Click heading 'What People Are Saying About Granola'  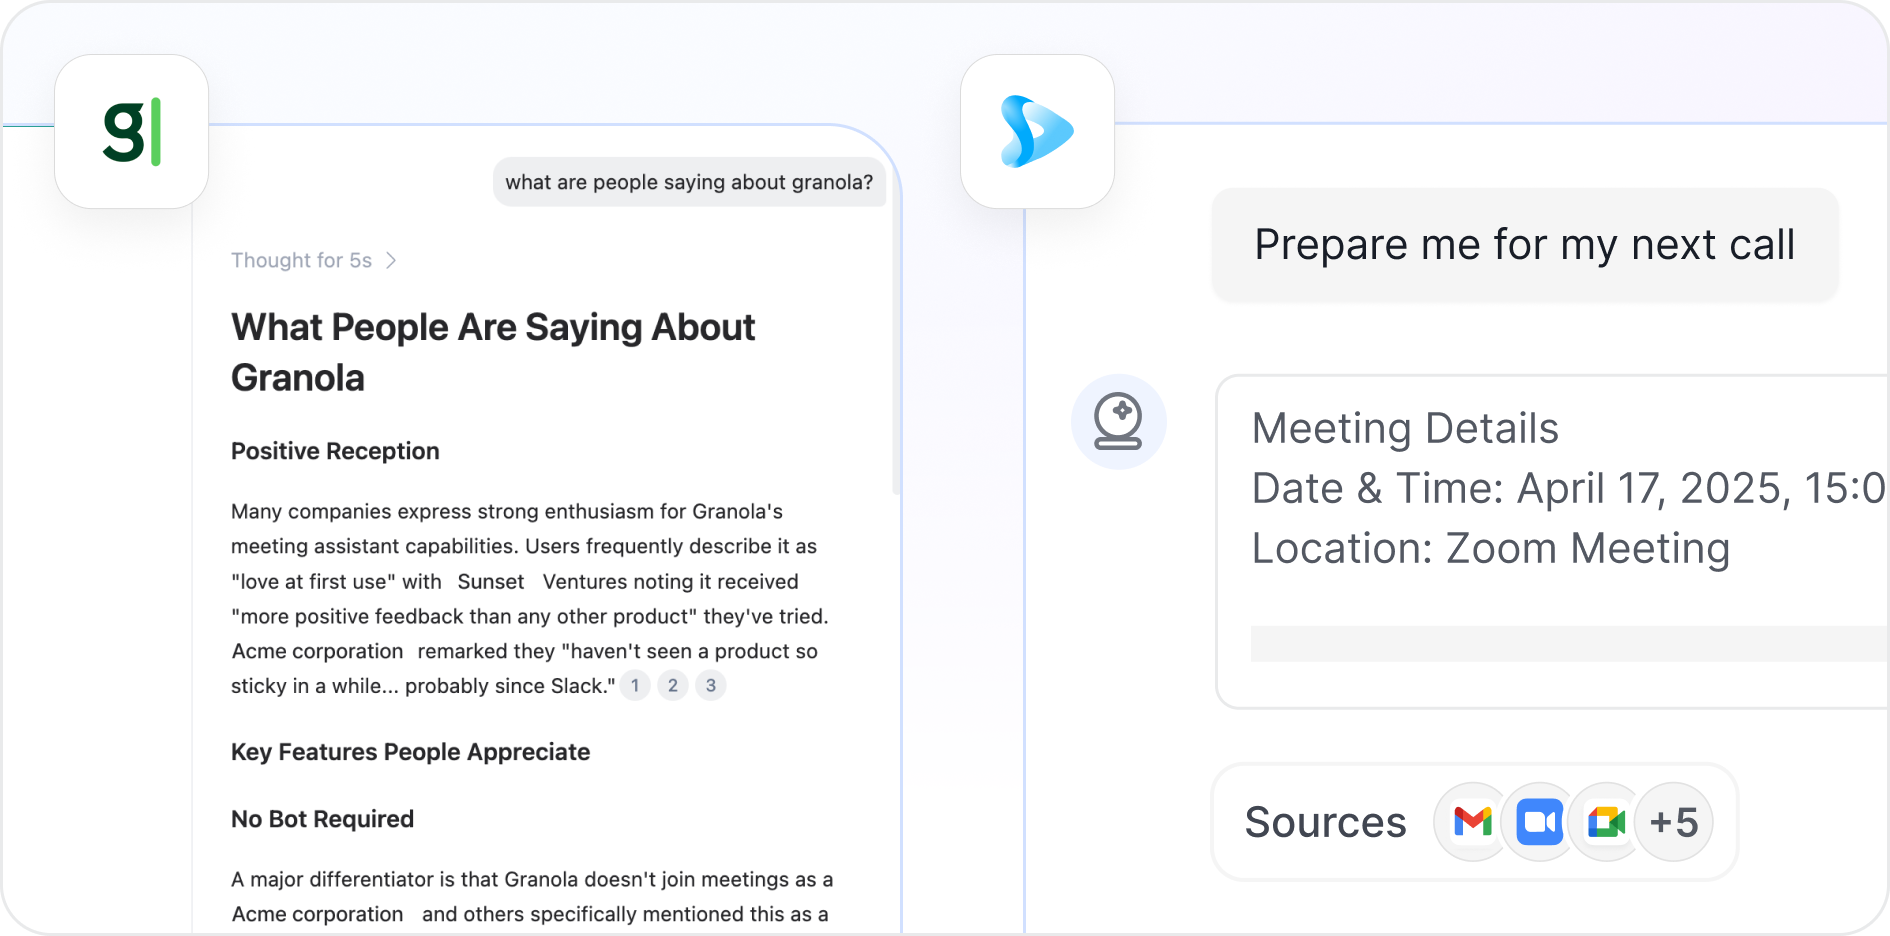pyautogui.click(x=493, y=352)
